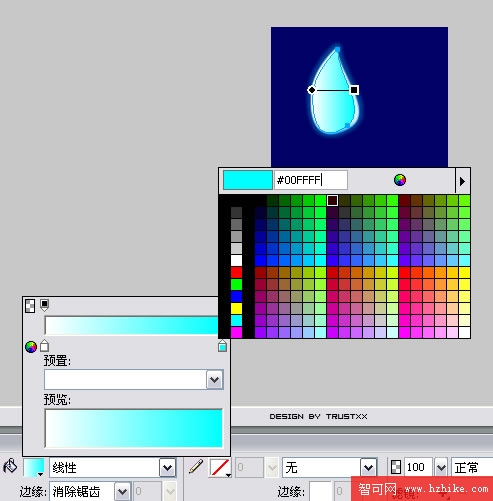Open the swatch panel options arrow

click(462, 181)
